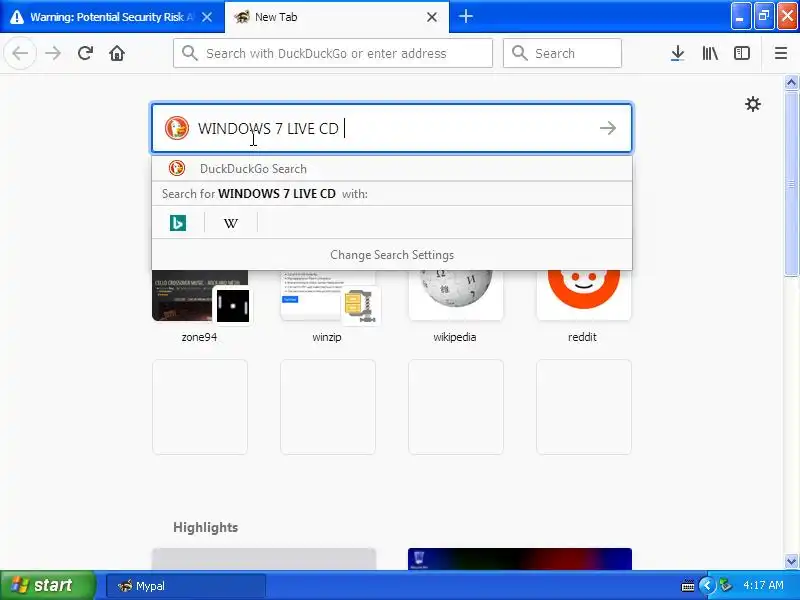Search with the Bing icon
The width and height of the screenshot is (800, 600).
point(178,223)
